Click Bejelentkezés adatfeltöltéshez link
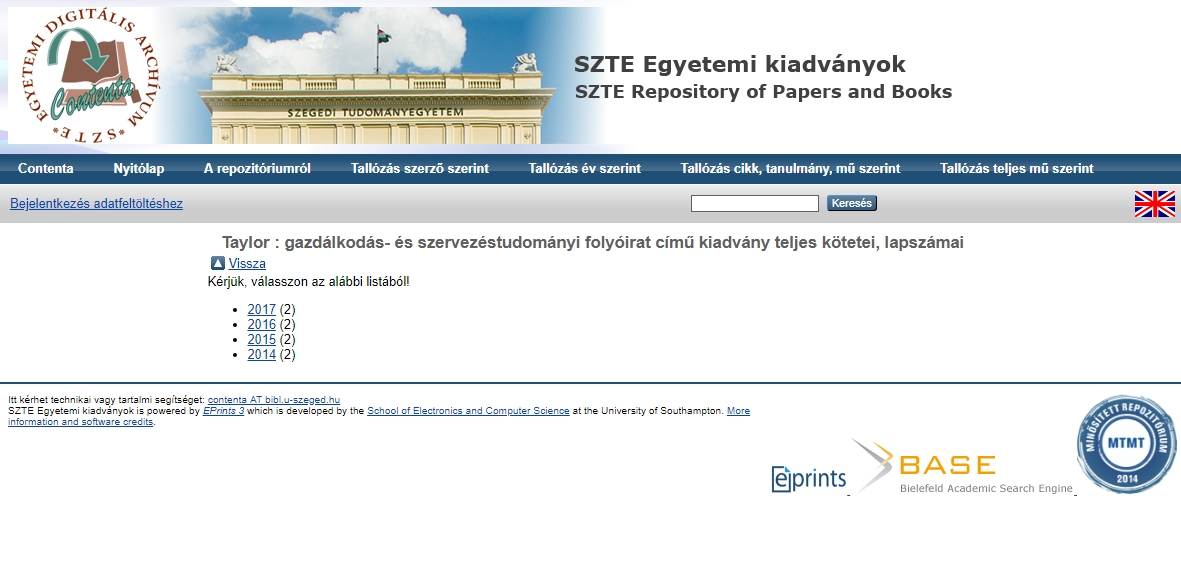 click(x=96, y=203)
